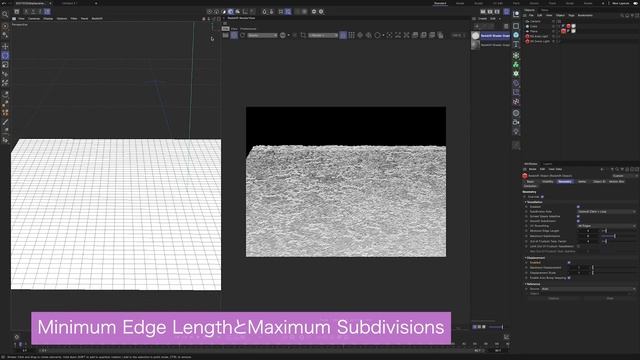Click the search magnifier icon in left palette
Screen dimensions: 640x360
click(x=5, y=15)
